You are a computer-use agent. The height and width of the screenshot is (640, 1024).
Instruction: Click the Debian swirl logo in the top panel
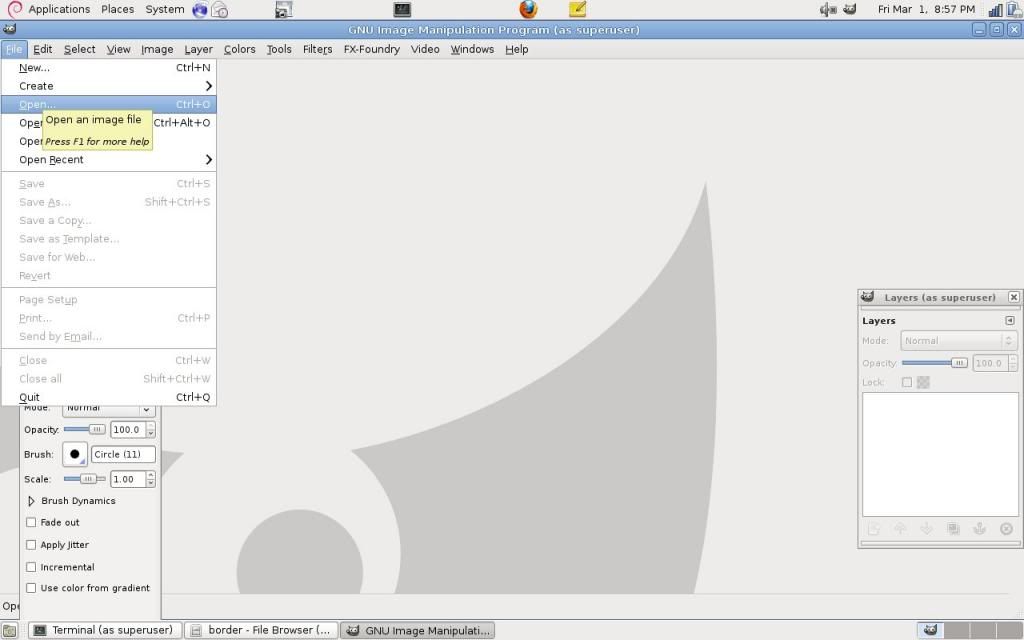[14, 9]
